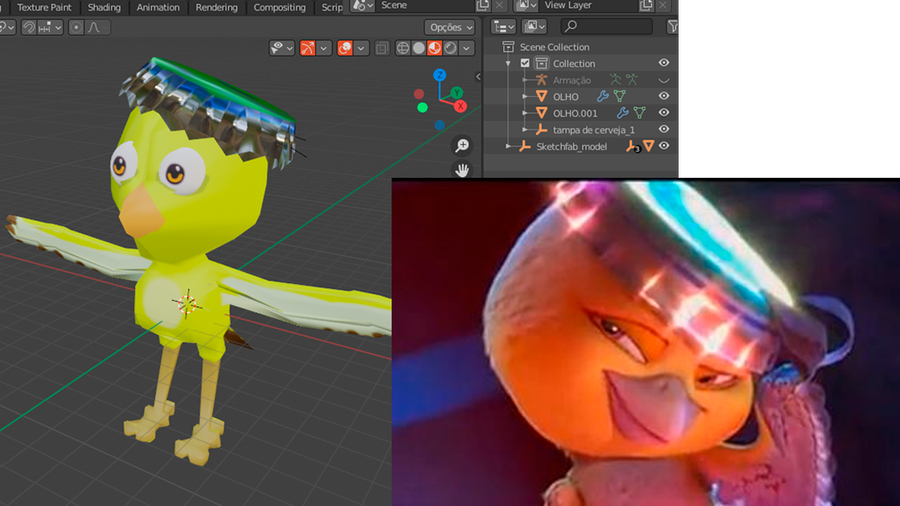The width and height of the screenshot is (900, 506).
Task: Open the Animation workspace tab
Action: (x=158, y=7)
